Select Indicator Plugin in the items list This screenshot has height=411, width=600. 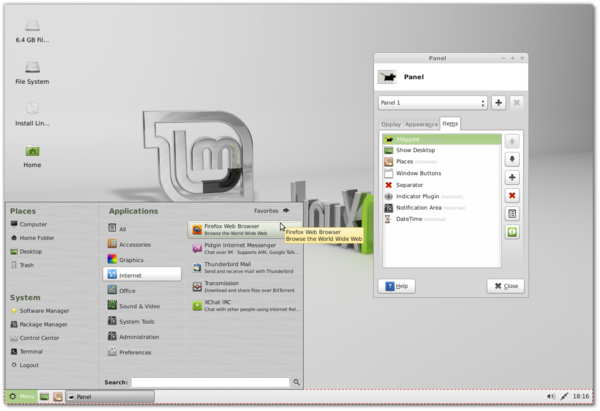point(442,196)
